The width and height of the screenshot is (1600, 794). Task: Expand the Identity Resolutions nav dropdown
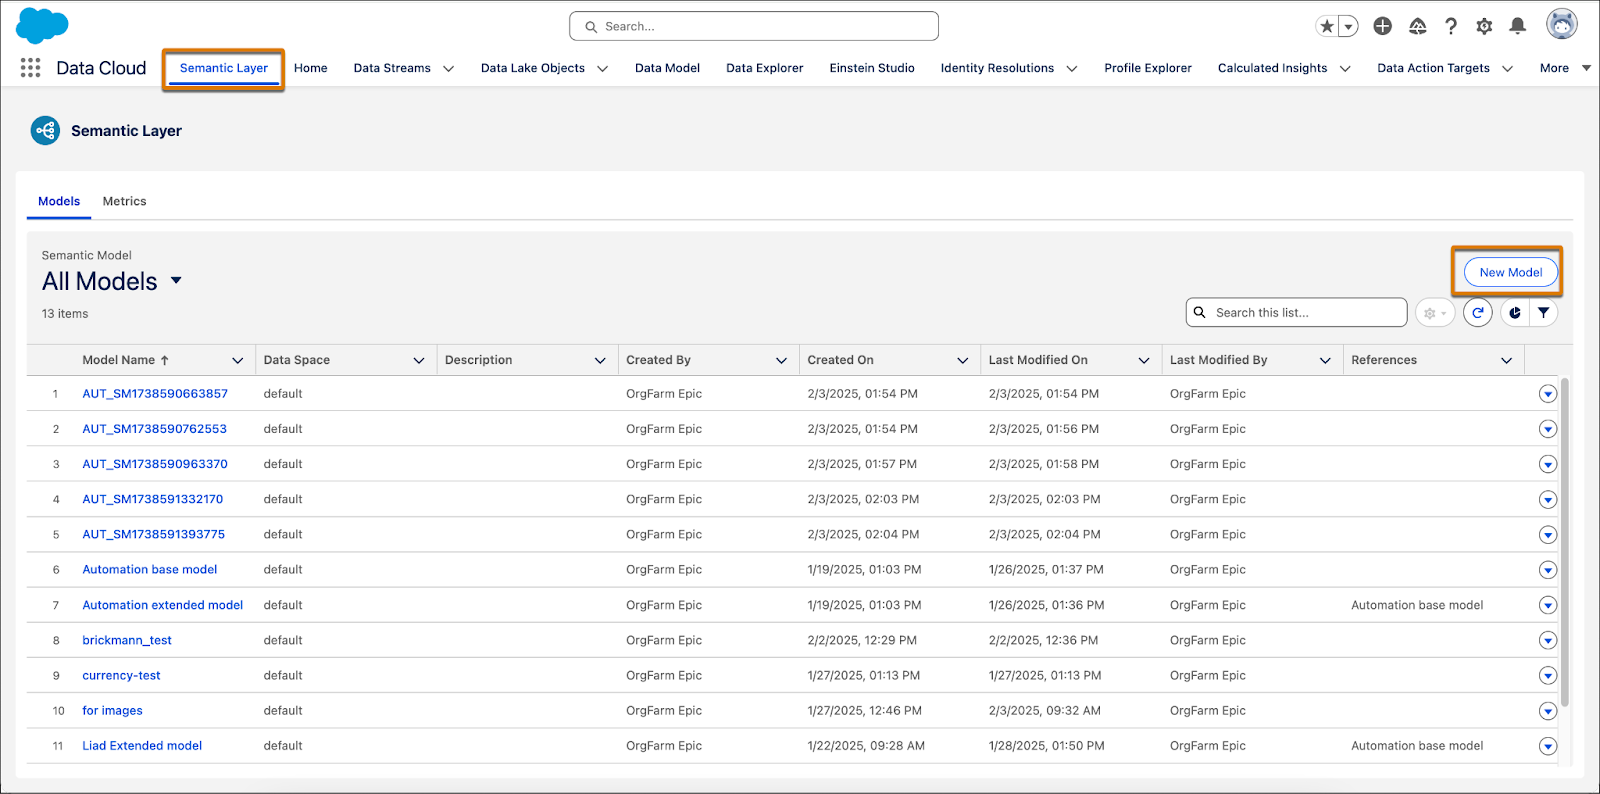[x=1072, y=69]
